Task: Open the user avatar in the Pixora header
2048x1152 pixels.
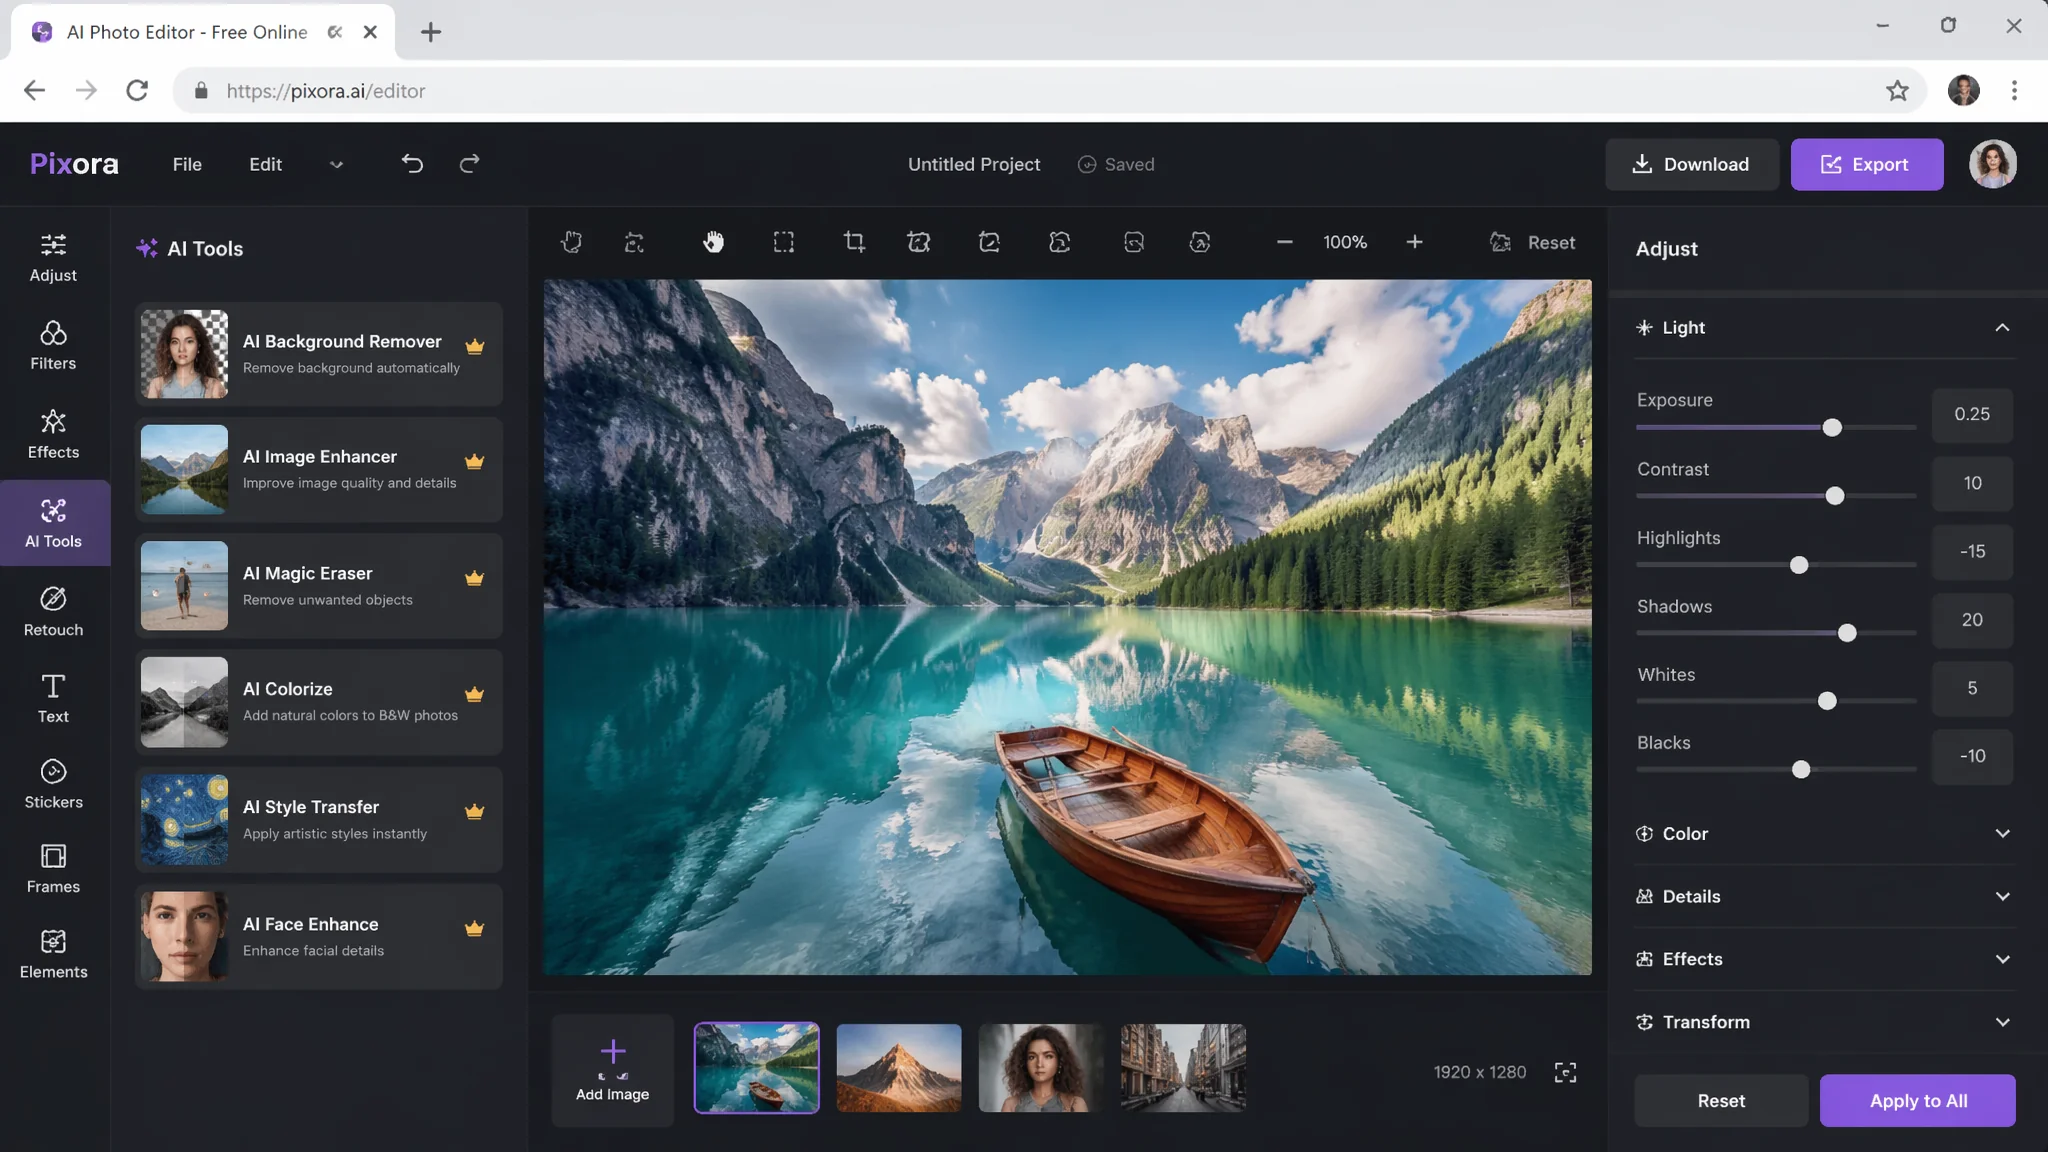Action: [1992, 164]
